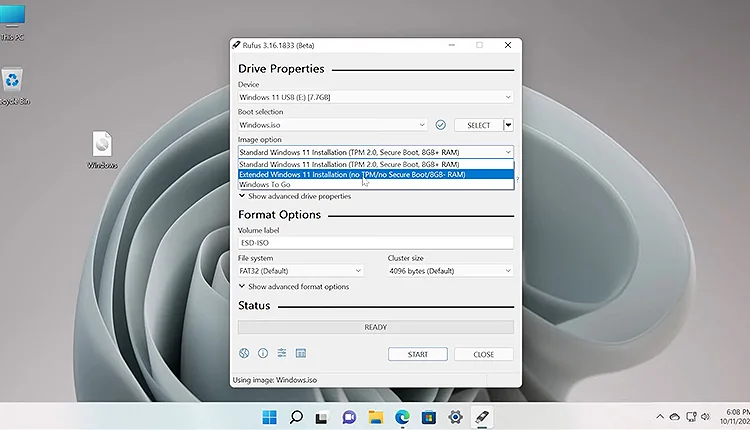Image resolution: width=750 pixels, height=430 pixels.
Task: Choose Windows To Go option
Action: (x=376, y=184)
